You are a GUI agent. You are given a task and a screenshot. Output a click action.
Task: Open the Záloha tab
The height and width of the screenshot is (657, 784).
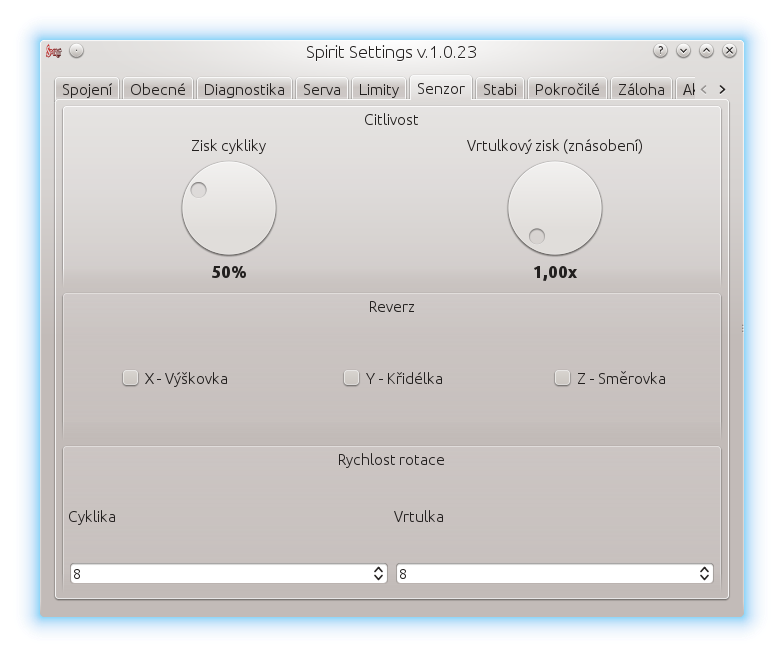pyautogui.click(x=641, y=89)
